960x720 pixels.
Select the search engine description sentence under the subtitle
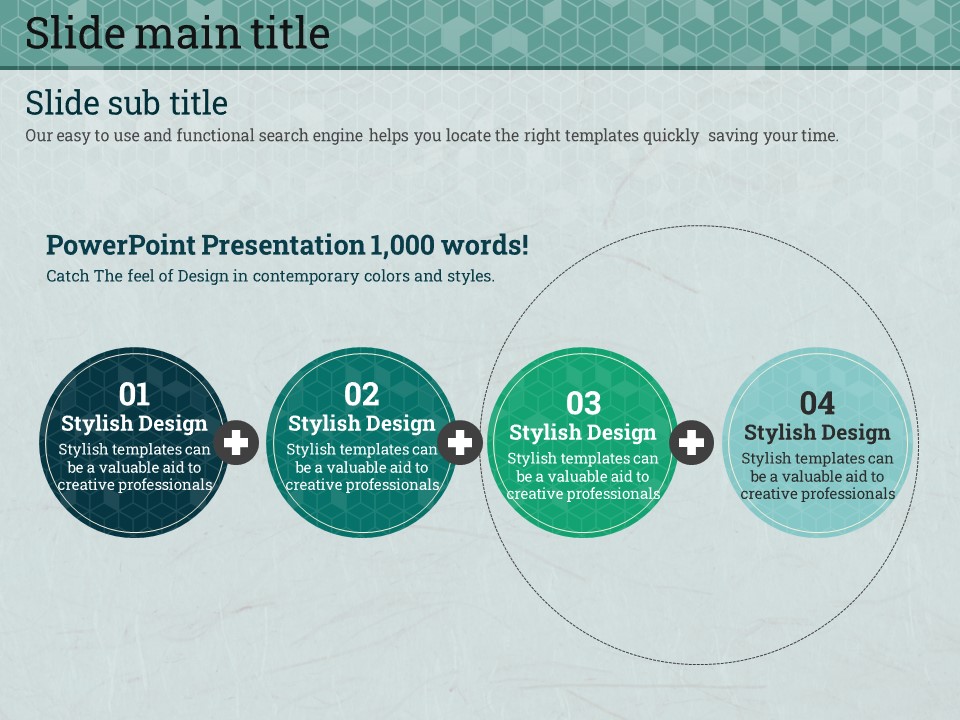point(431,136)
